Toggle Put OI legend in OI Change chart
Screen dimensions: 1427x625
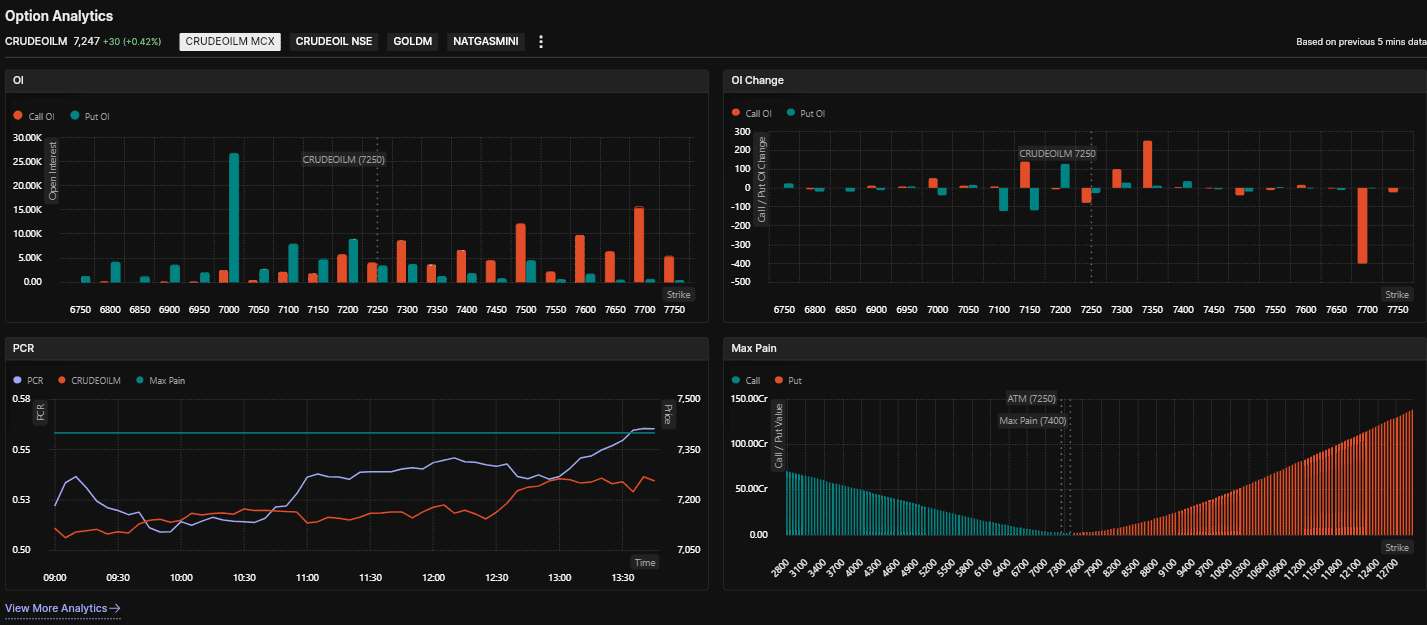807,113
